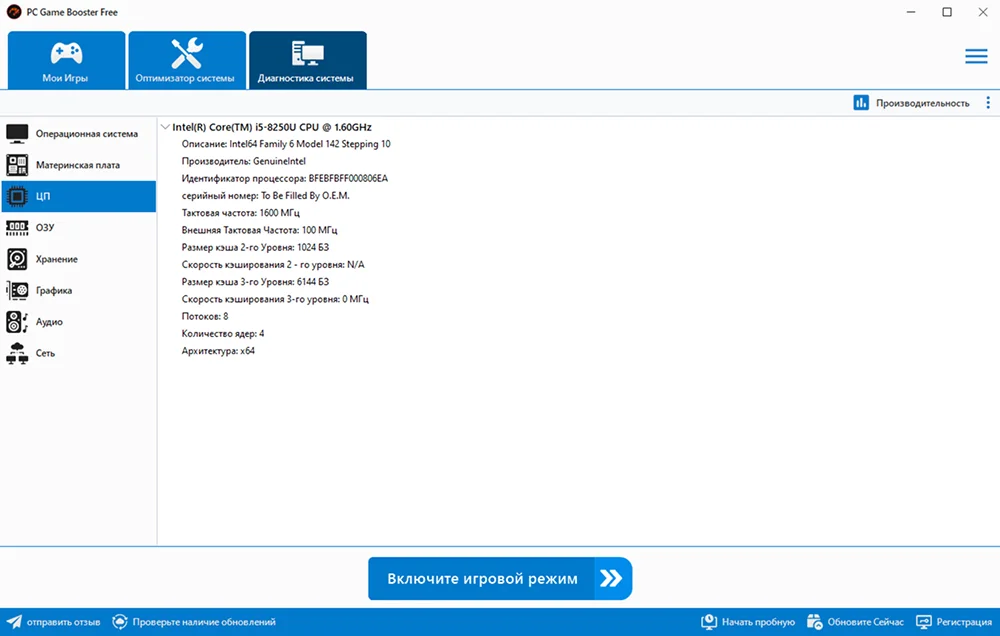Switch to Оптимизатор системы tab
1000x636 pixels.
pos(187,60)
